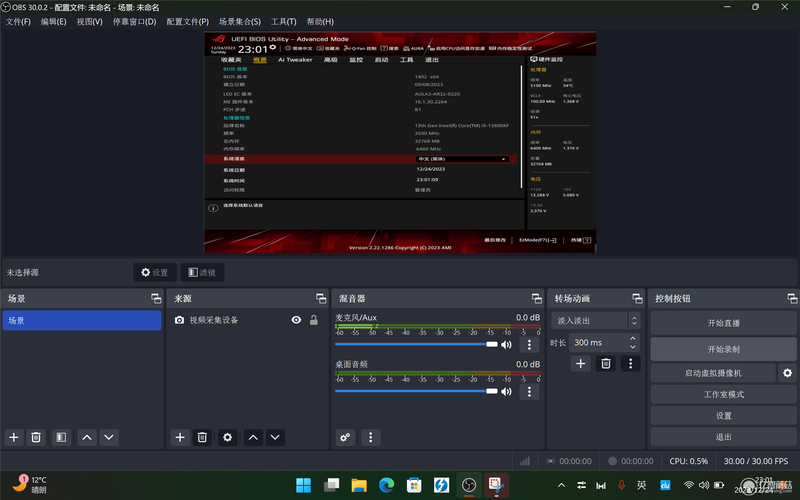The height and width of the screenshot is (500, 800).
Task: Open Task View from taskbar
Action: [x=331, y=485]
